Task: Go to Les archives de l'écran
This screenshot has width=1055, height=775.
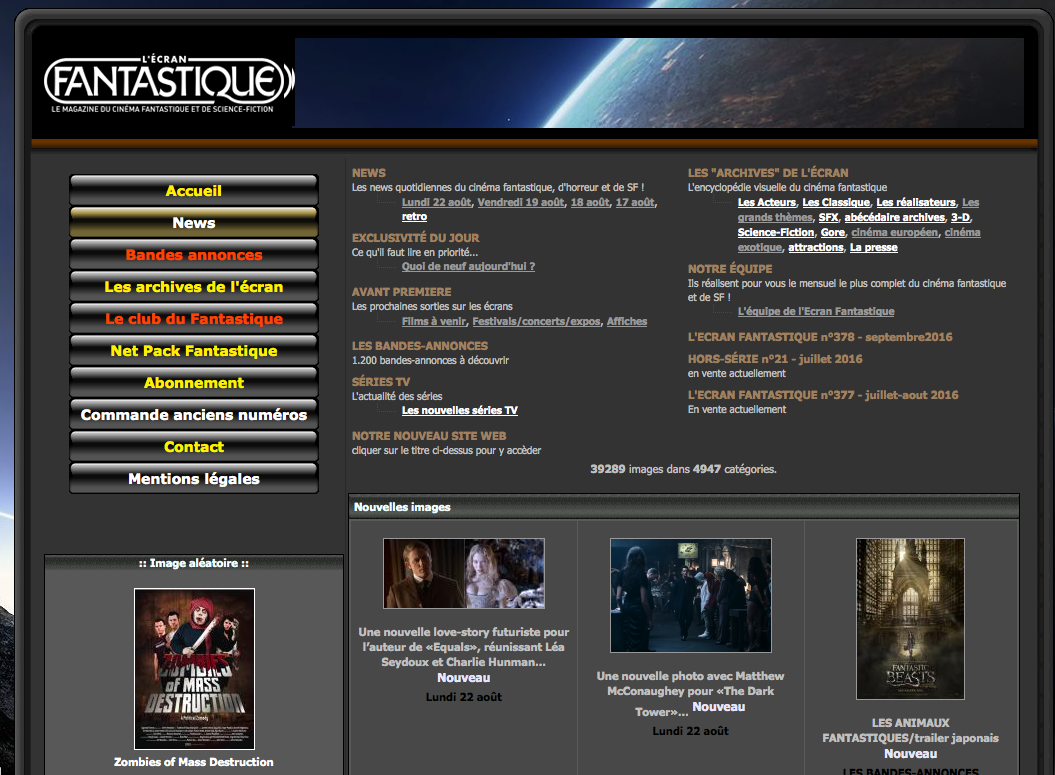Action: point(193,287)
